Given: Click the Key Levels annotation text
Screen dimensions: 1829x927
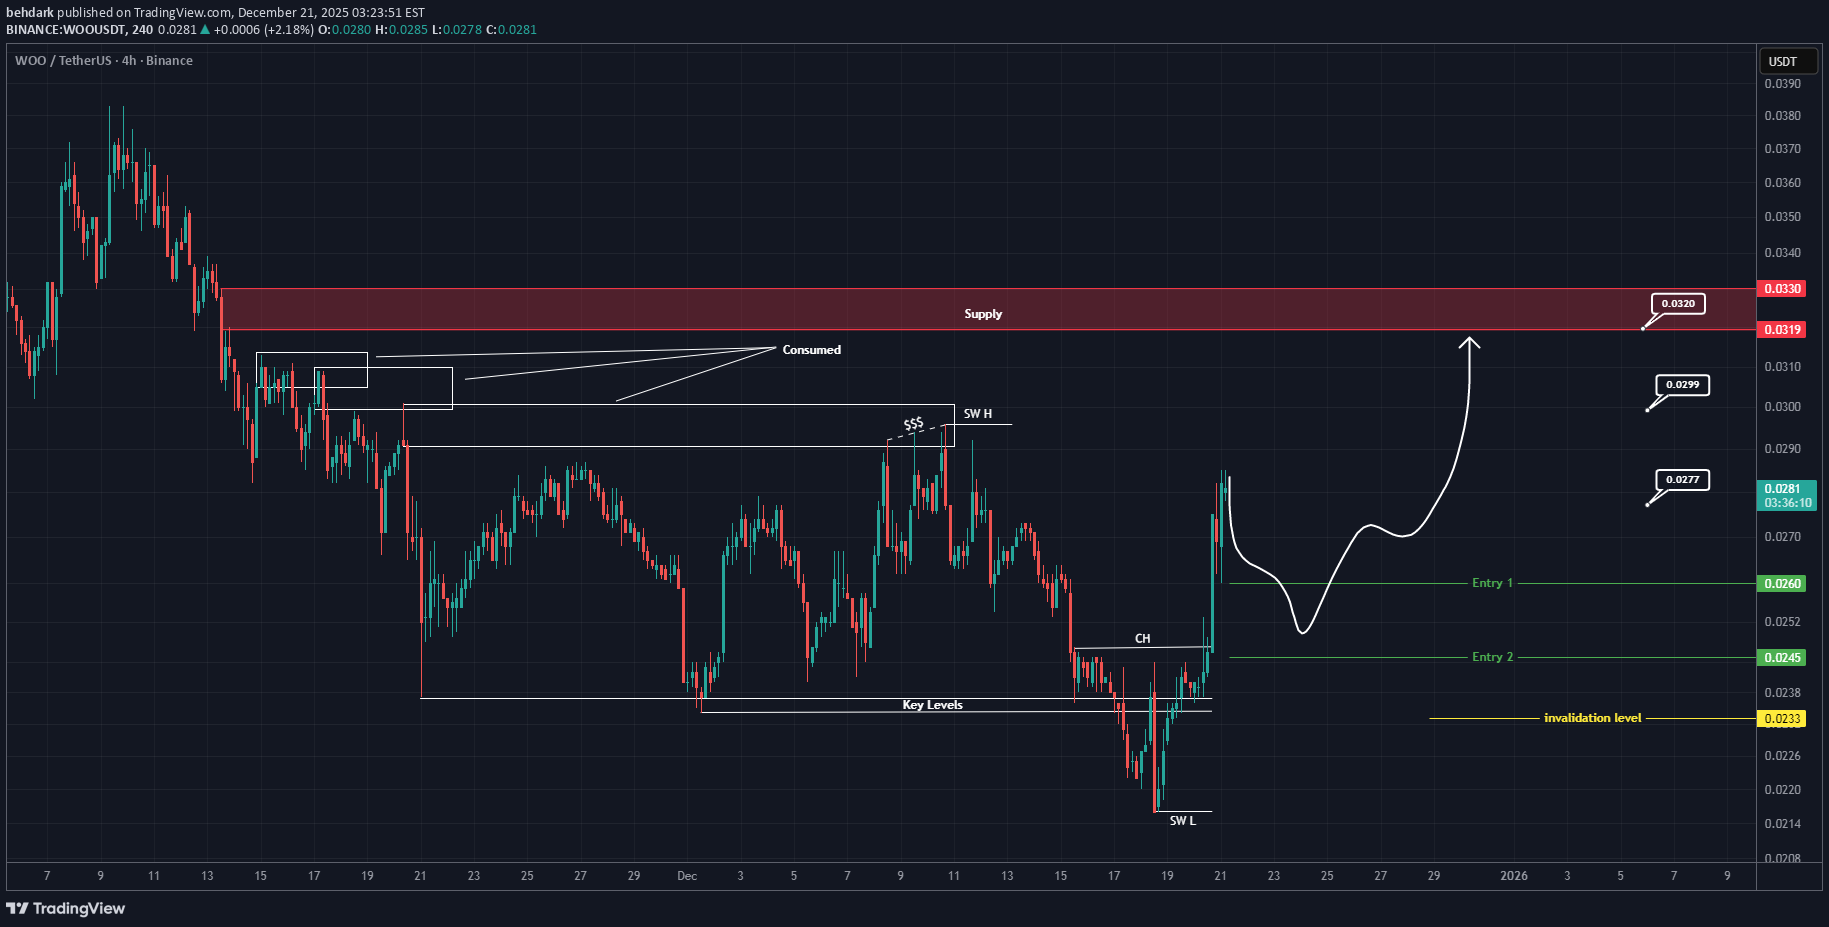Looking at the screenshot, I should (932, 705).
